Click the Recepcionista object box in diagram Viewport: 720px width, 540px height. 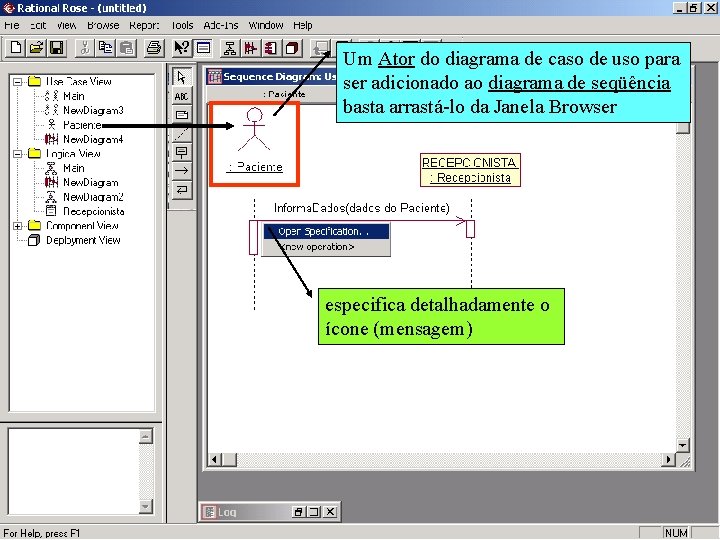pyautogui.click(x=470, y=170)
